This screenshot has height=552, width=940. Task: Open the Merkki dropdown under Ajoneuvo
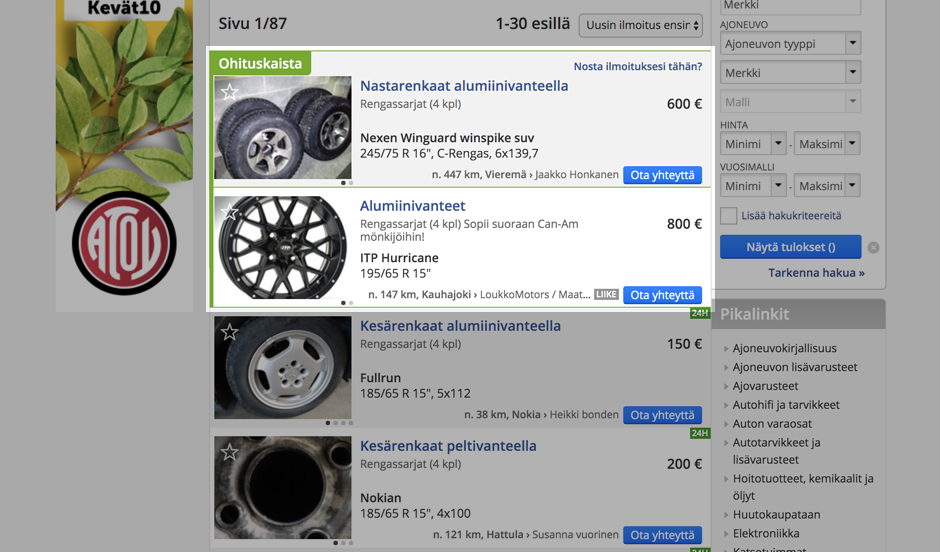pyautogui.click(x=791, y=73)
